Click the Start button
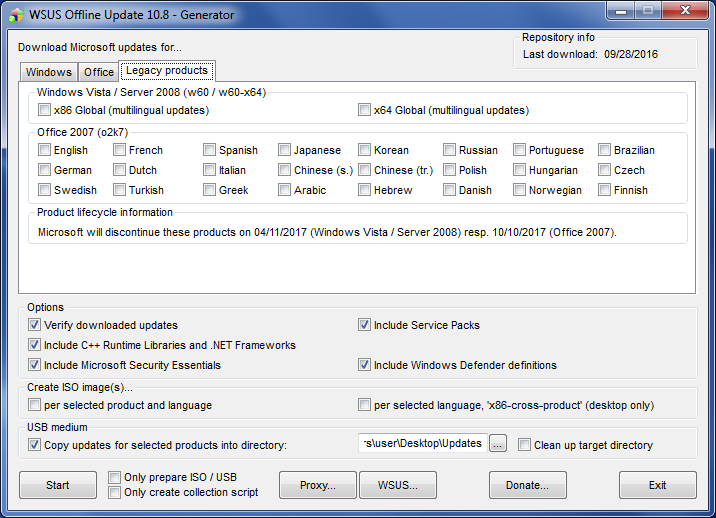 click(58, 485)
